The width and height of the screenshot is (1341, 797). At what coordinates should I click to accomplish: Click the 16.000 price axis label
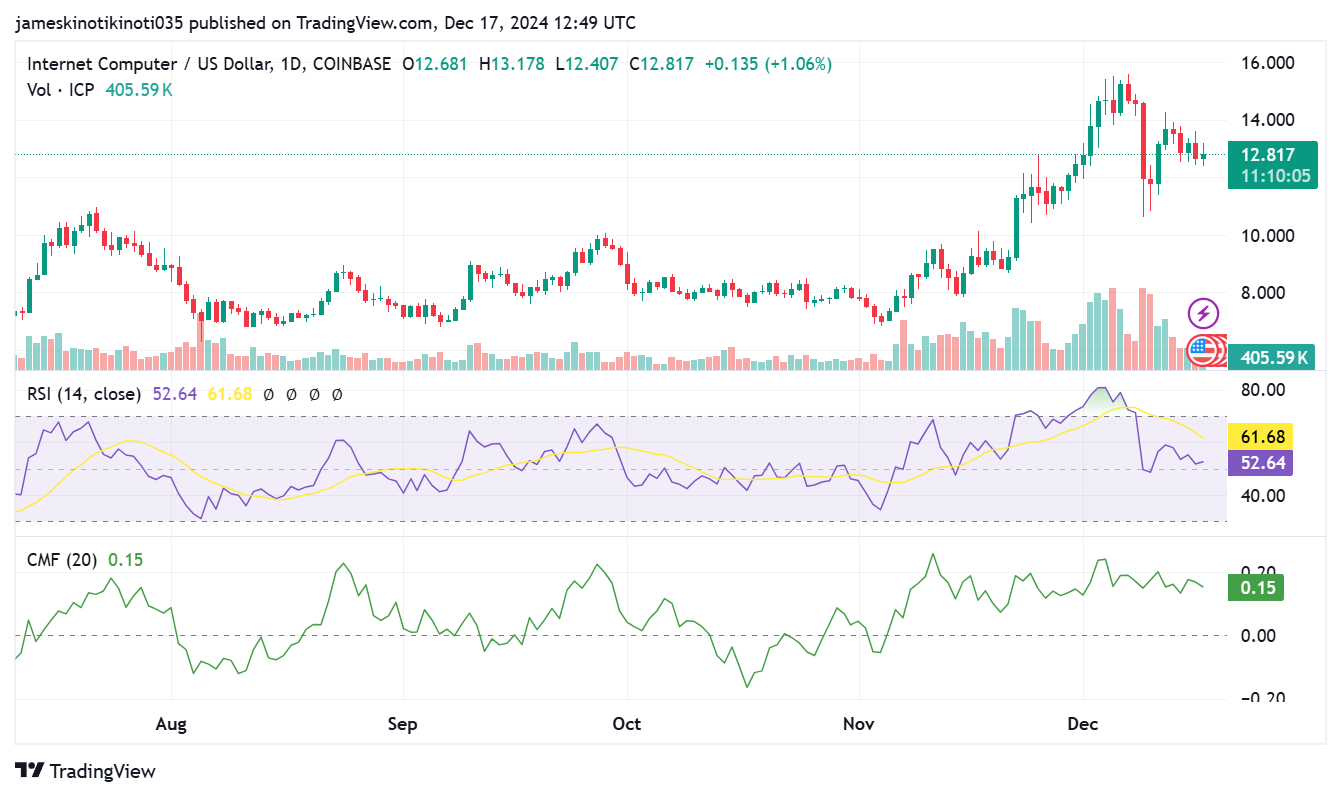click(1268, 63)
